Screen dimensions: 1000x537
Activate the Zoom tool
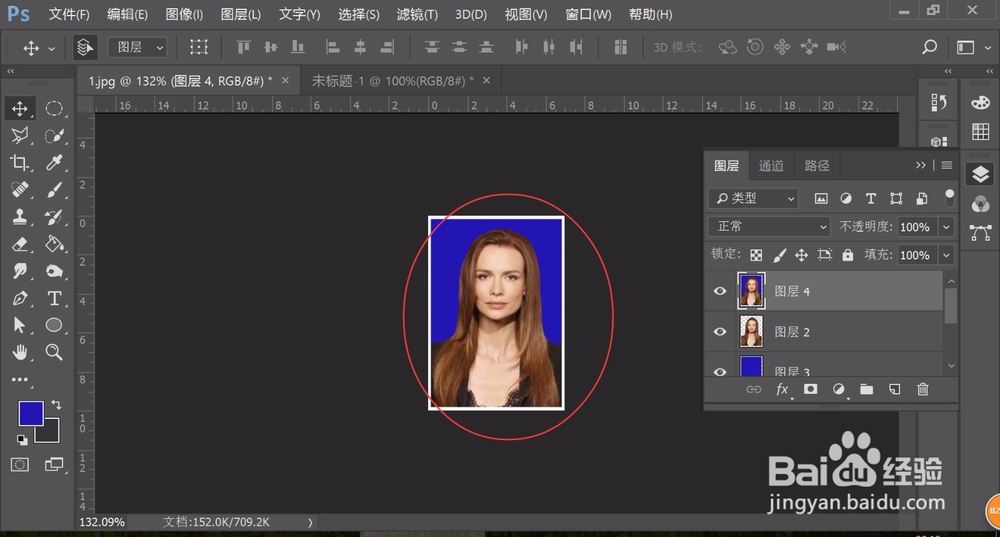54,352
